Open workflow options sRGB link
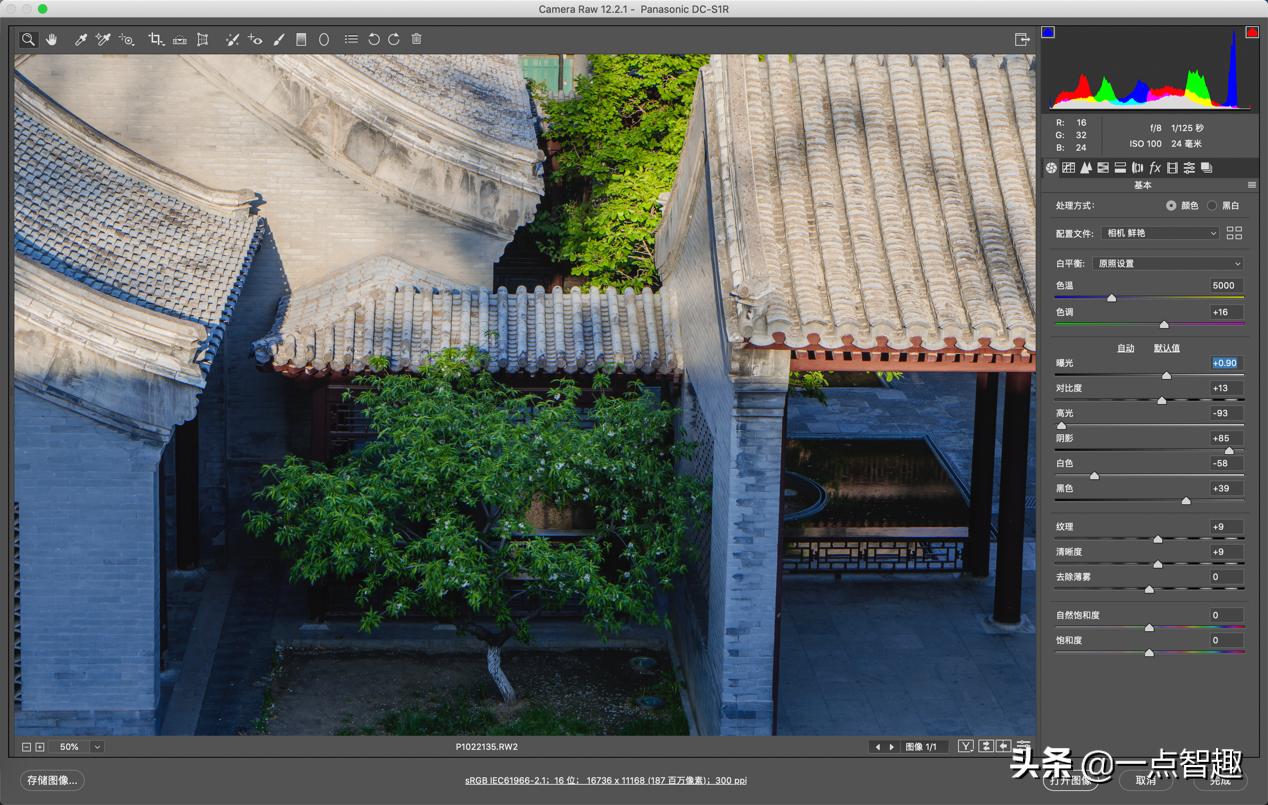 pyautogui.click(x=605, y=780)
